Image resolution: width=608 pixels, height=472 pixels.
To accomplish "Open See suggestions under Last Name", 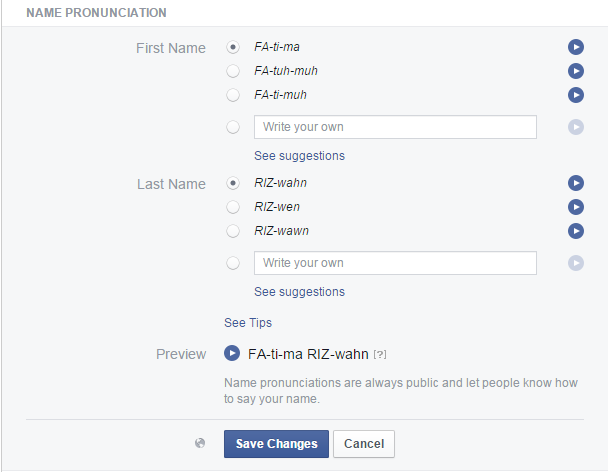I will (x=299, y=292).
